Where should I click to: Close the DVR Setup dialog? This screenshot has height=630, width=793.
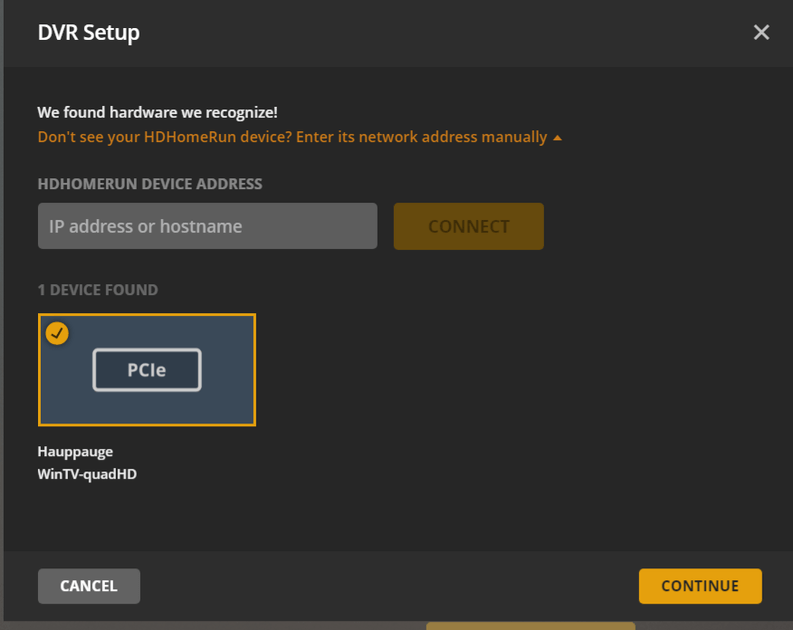click(761, 32)
